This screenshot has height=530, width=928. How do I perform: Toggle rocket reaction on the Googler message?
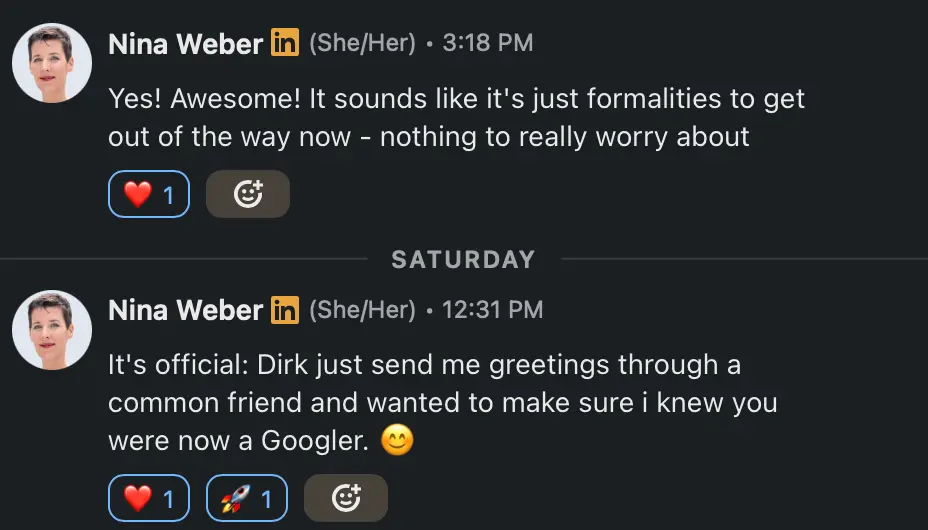click(246, 498)
